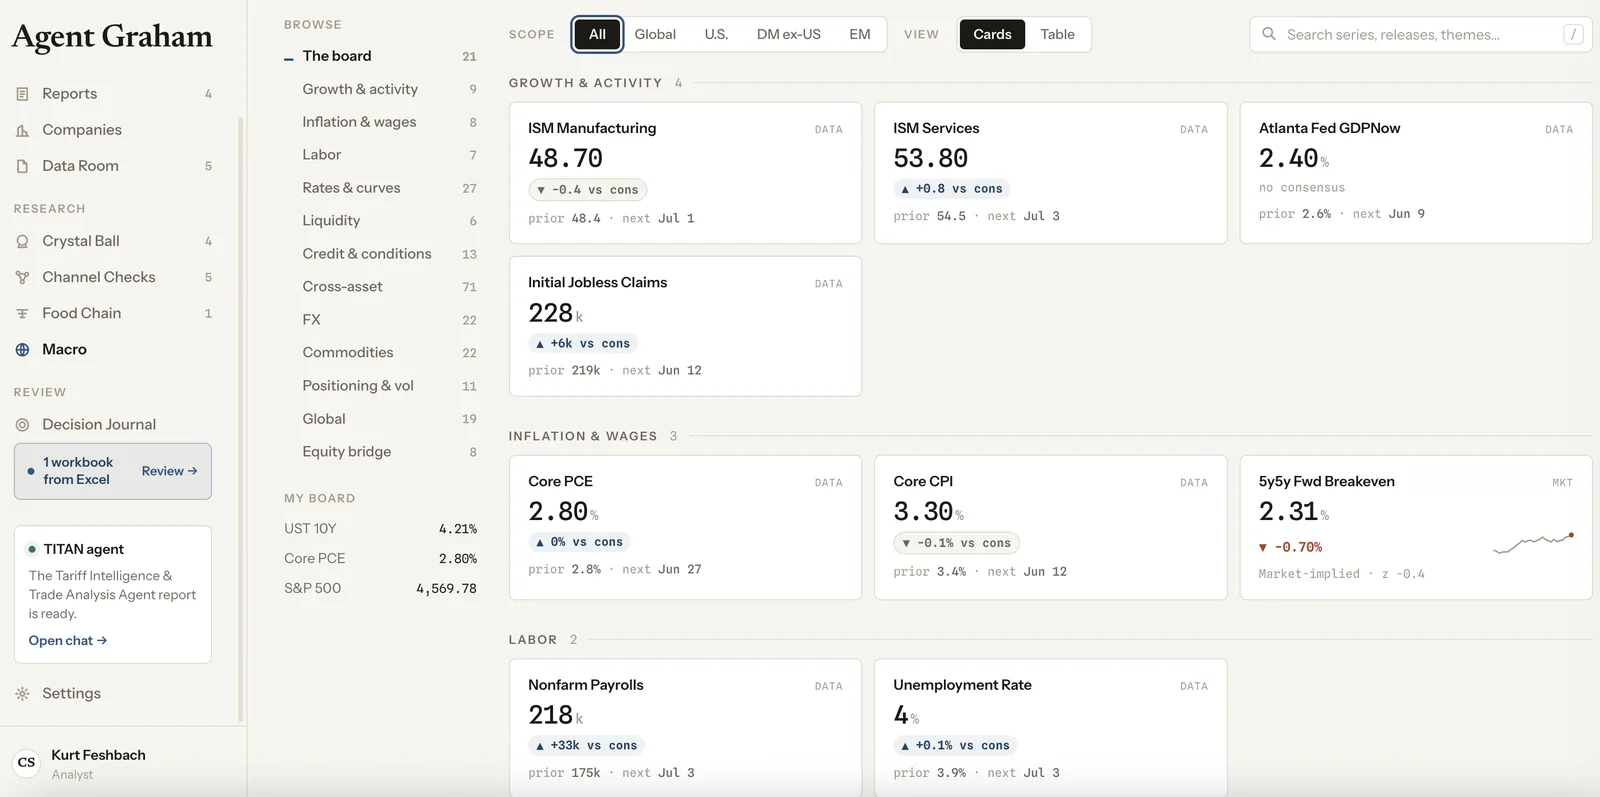Open Settings gear icon
1600x797 pixels.
22,693
